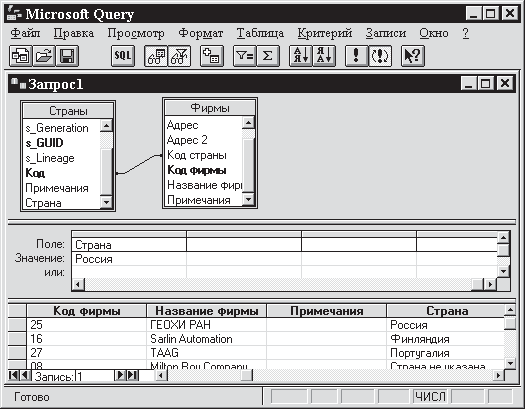This screenshot has width=525, height=409.
Task: Go to next record navigation button
Action: [120, 375]
